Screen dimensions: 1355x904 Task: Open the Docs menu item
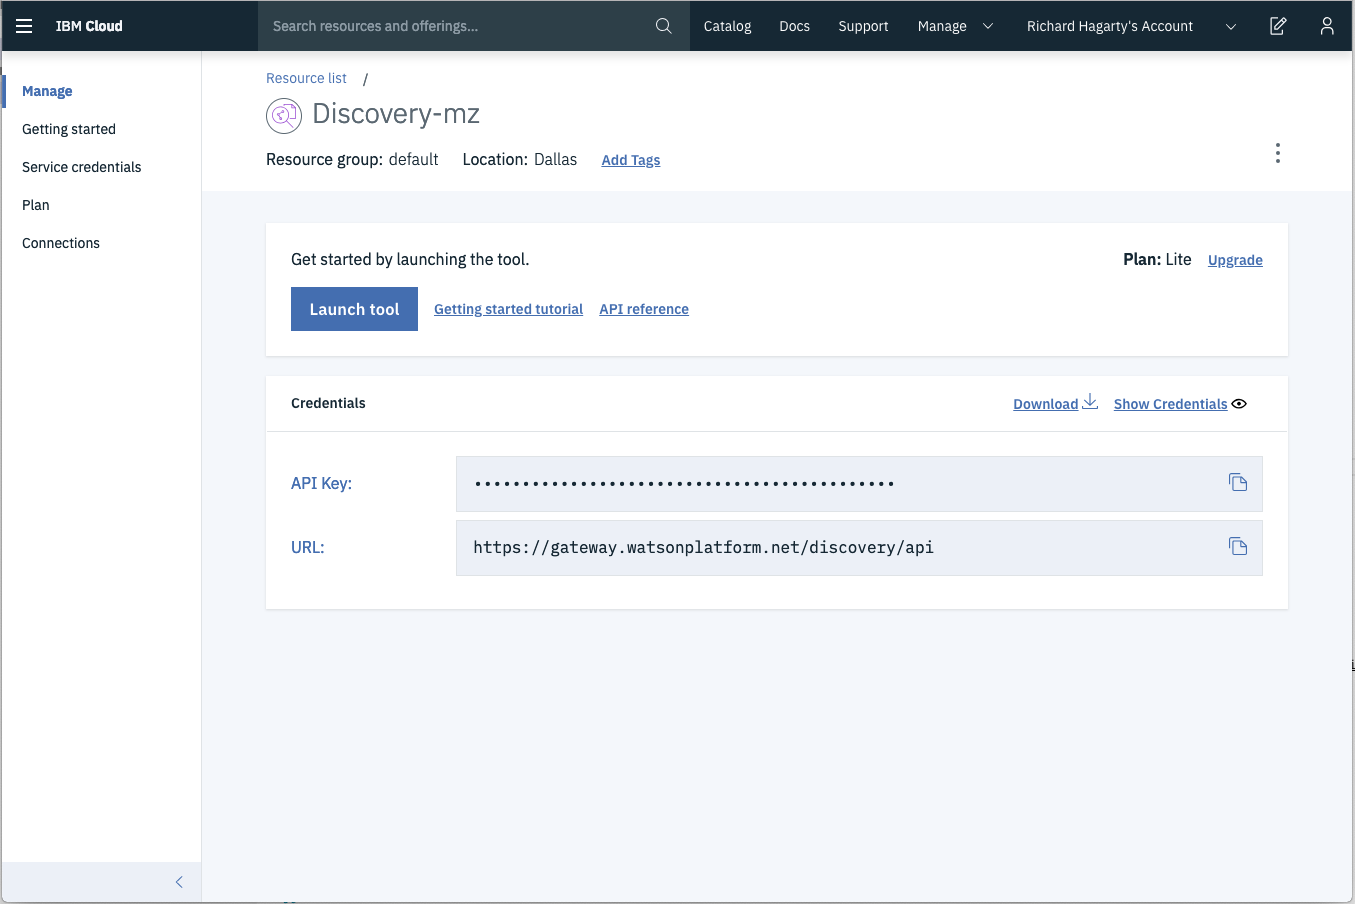coord(794,26)
